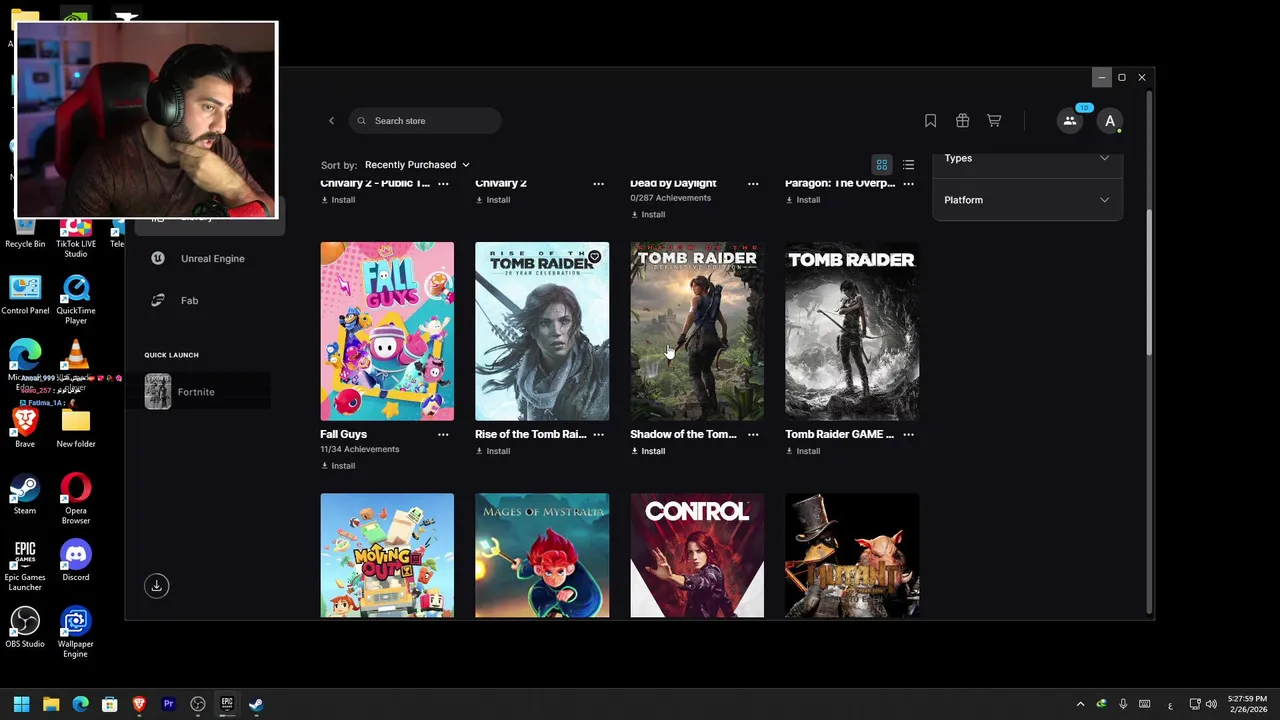Viewport: 1280px width, 720px height.
Task: Click the launcher window vertical scrollbar
Action: coord(1149,284)
